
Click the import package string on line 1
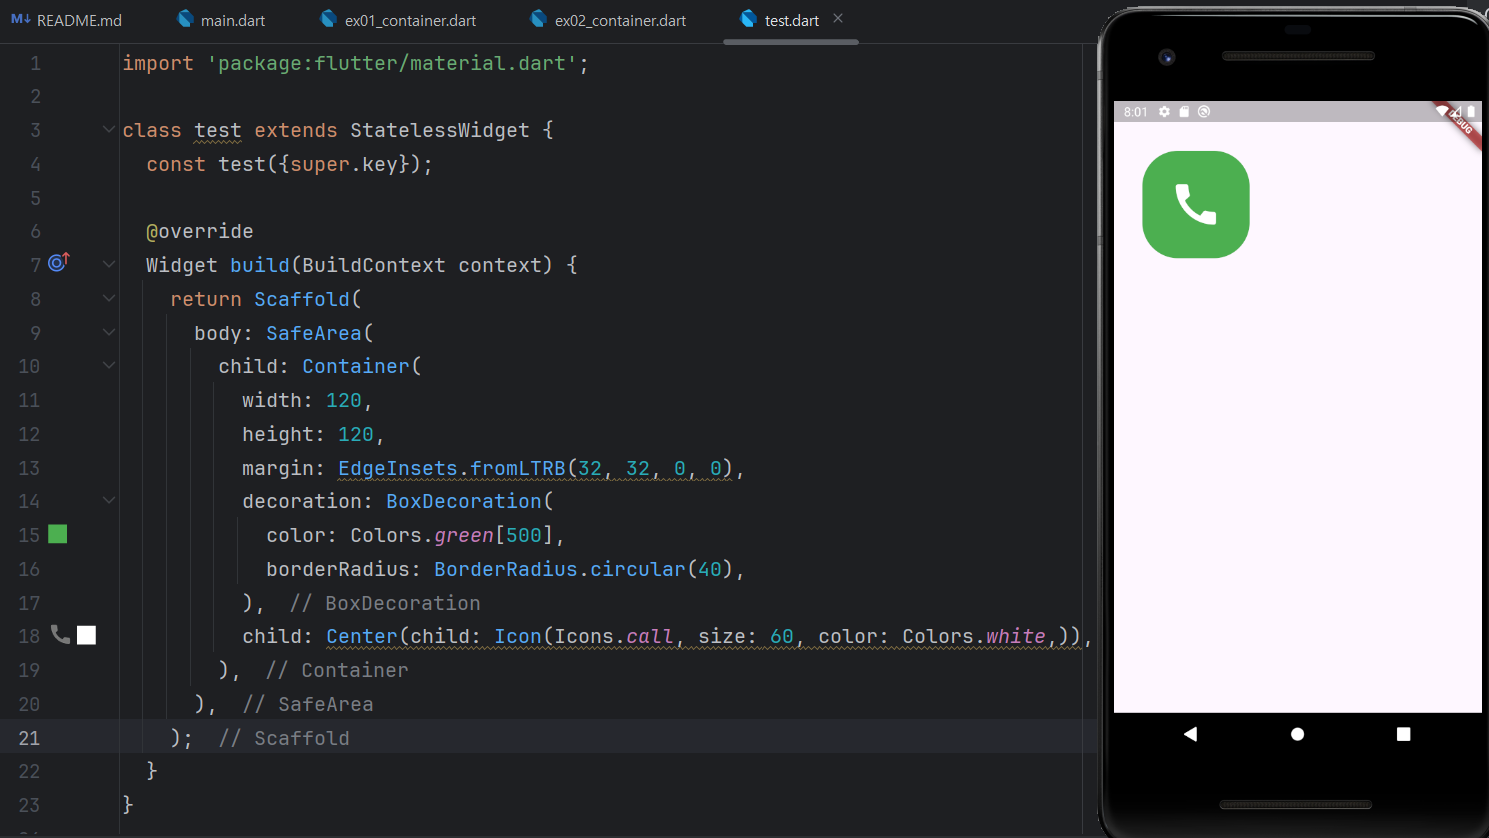point(392,63)
